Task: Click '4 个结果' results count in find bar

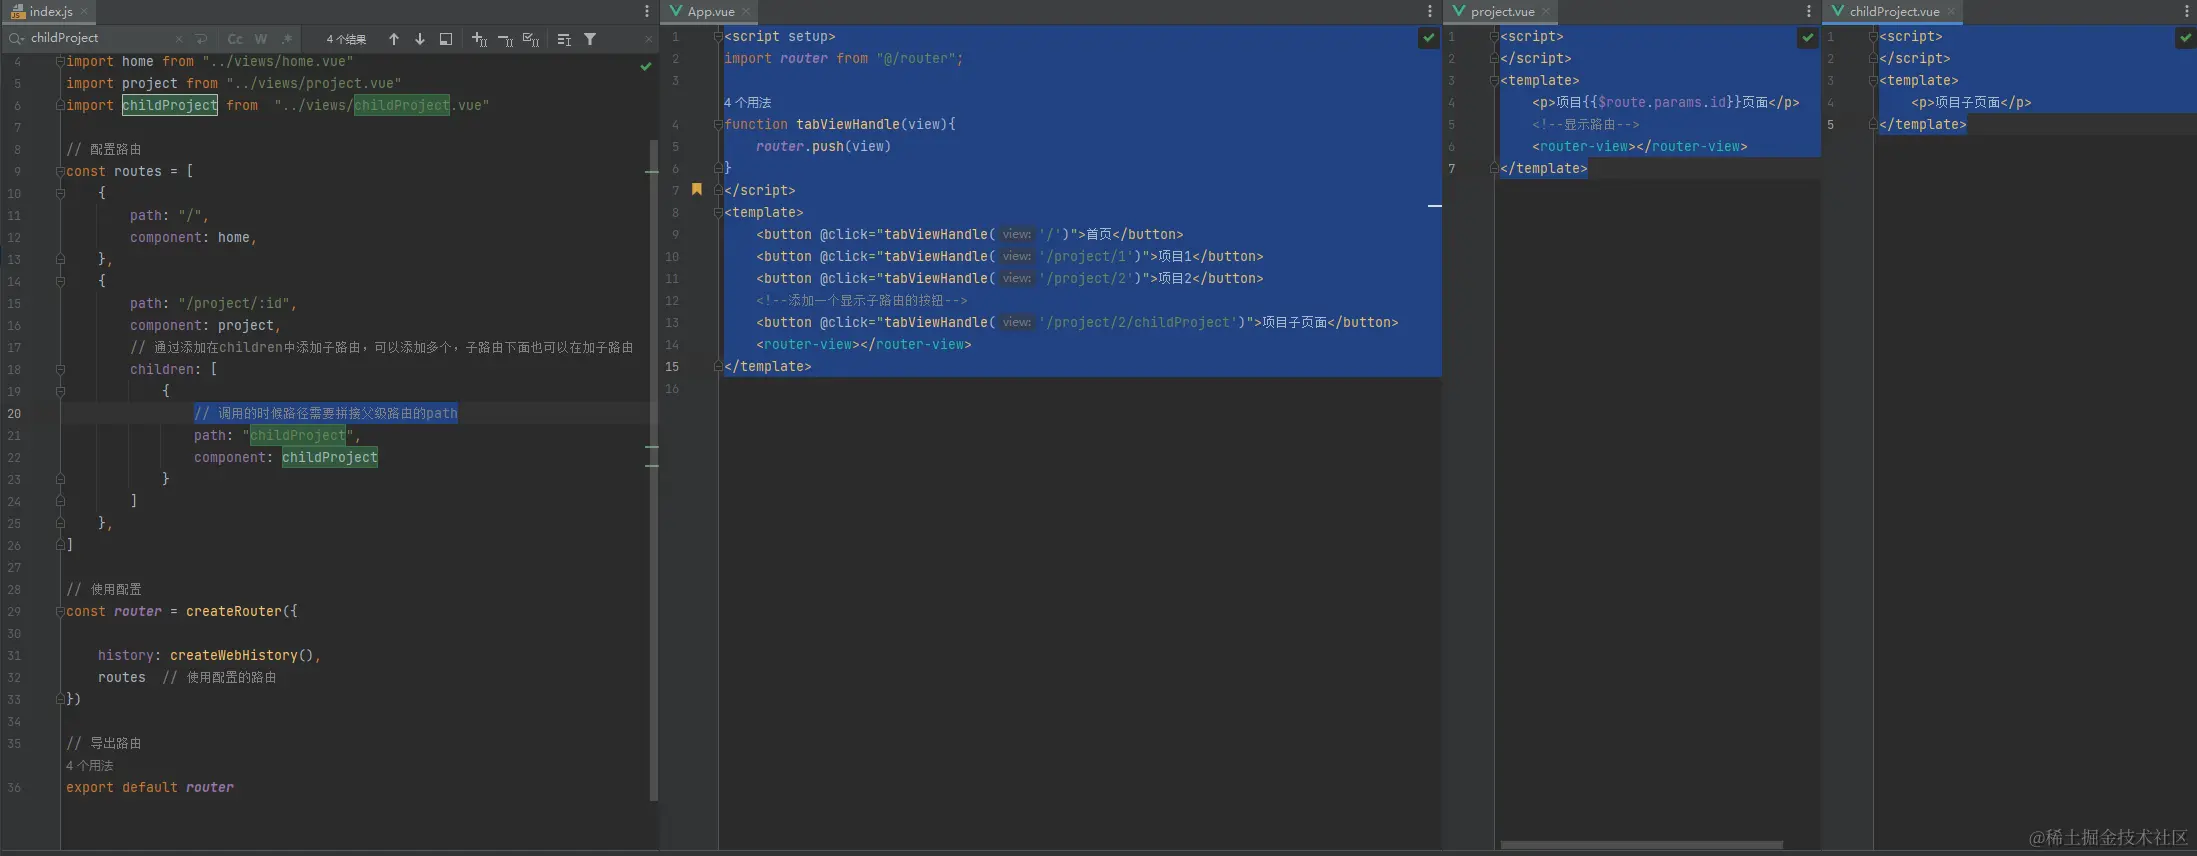Action: pos(346,39)
